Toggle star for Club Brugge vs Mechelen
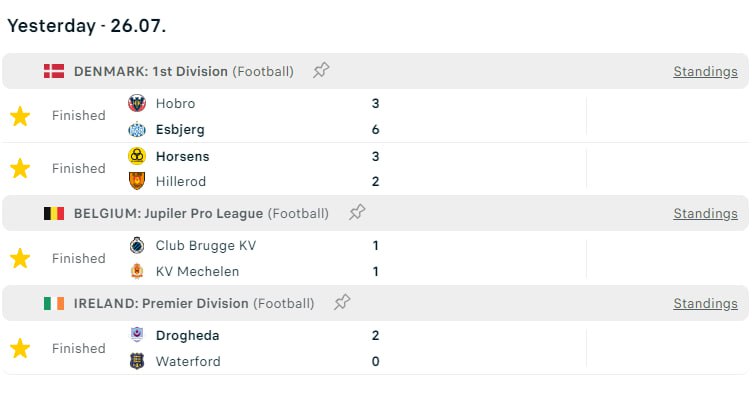 [x=20, y=258]
